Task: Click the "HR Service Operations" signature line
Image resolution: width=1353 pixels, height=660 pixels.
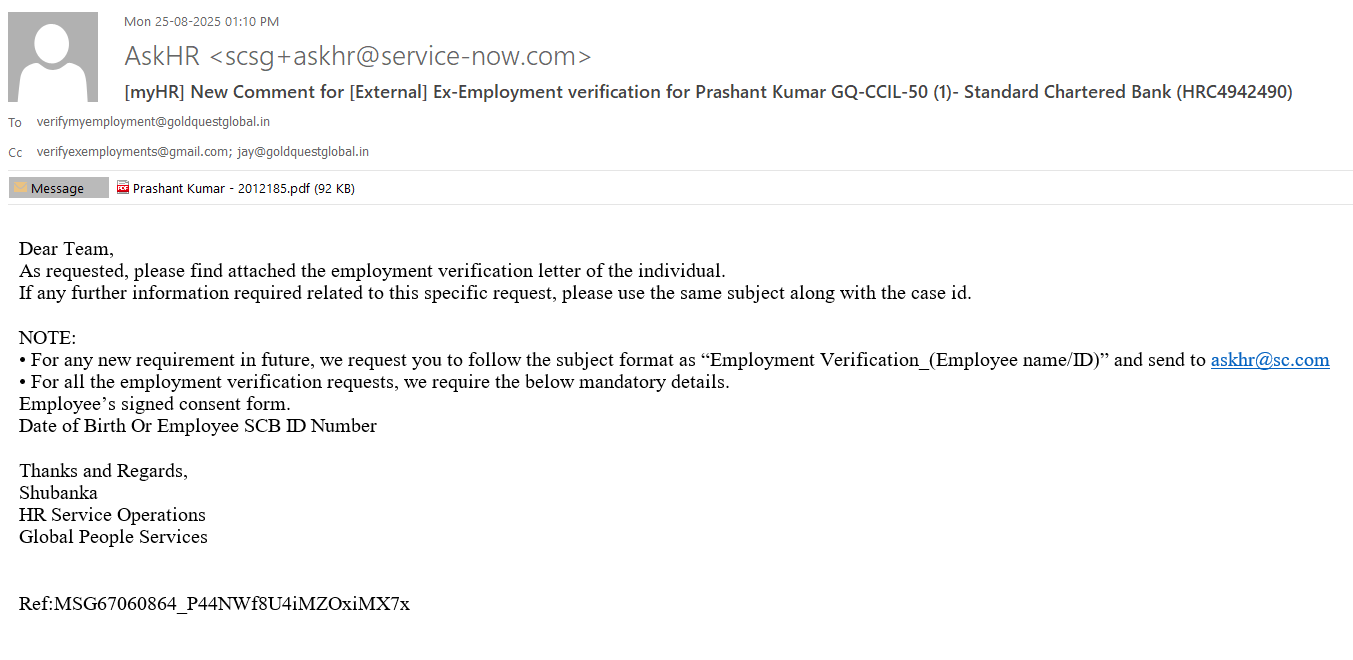Action: point(112,514)
